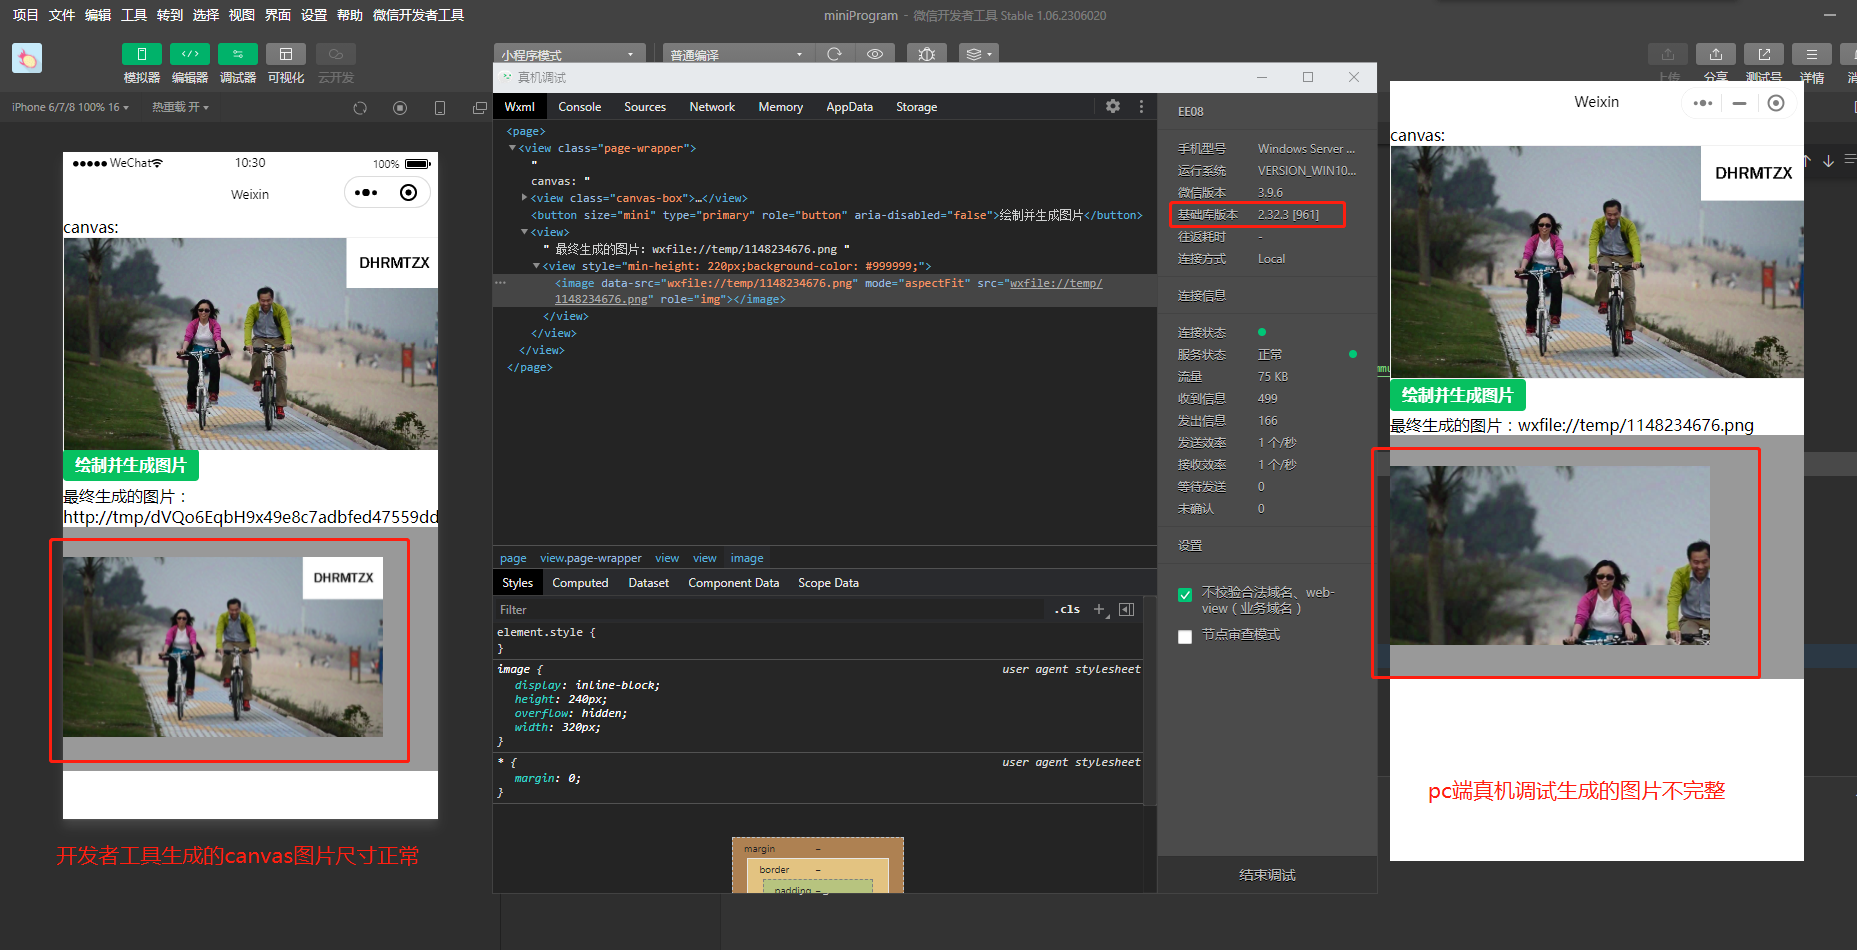
Task: Open the 文件 menu
Action: [x=62, y=15]
